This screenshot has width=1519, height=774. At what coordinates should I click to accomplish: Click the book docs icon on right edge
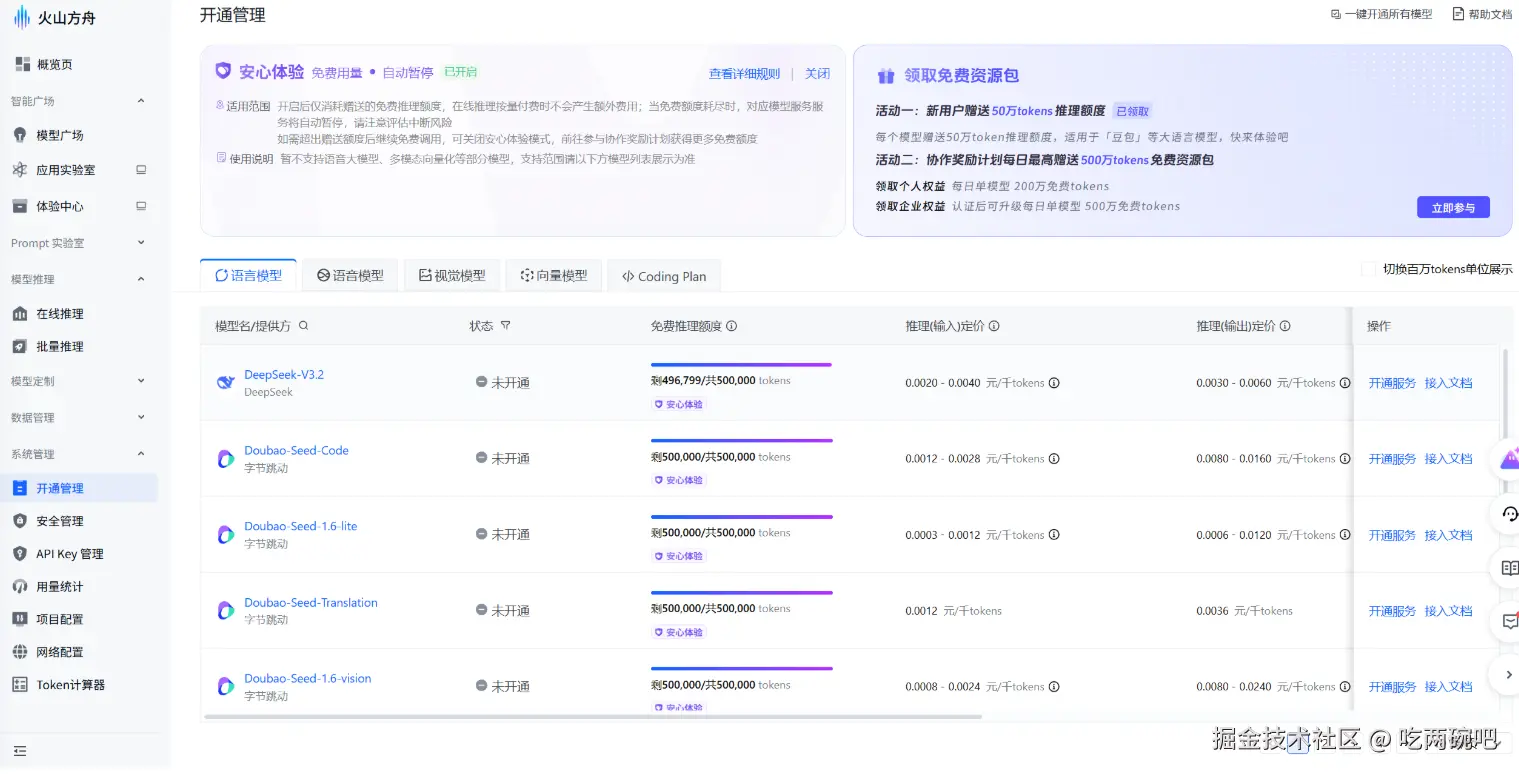(x=1509, y=568)
